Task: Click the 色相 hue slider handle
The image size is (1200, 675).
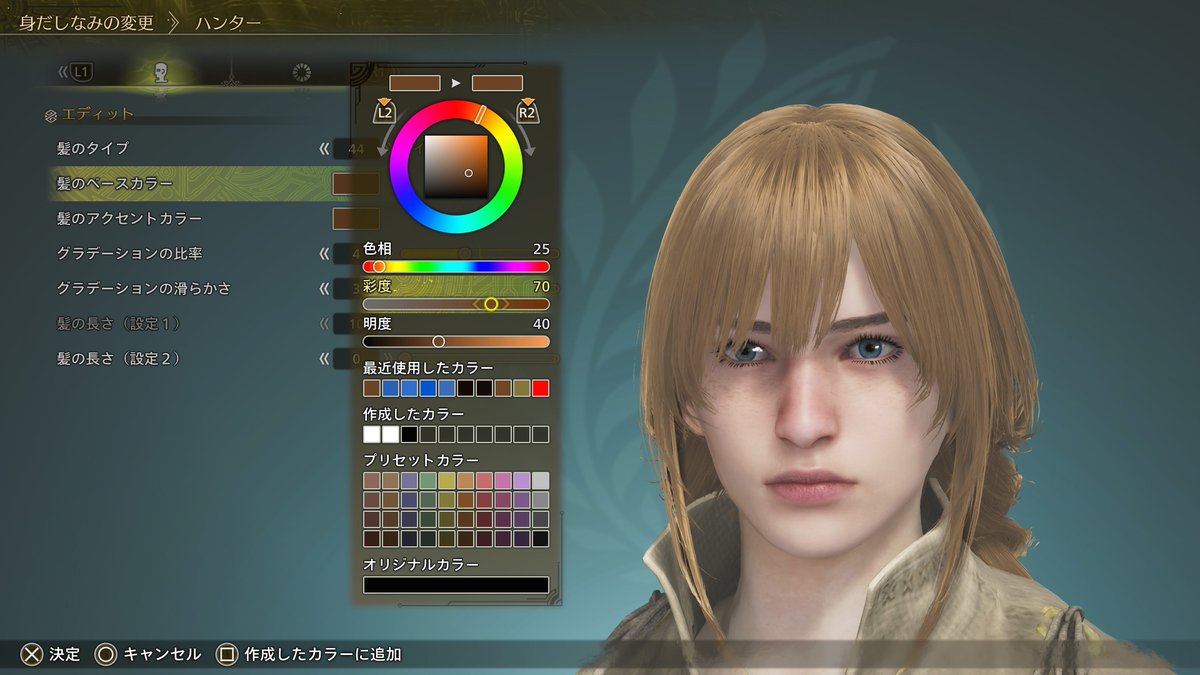Action: click(379, 267)
